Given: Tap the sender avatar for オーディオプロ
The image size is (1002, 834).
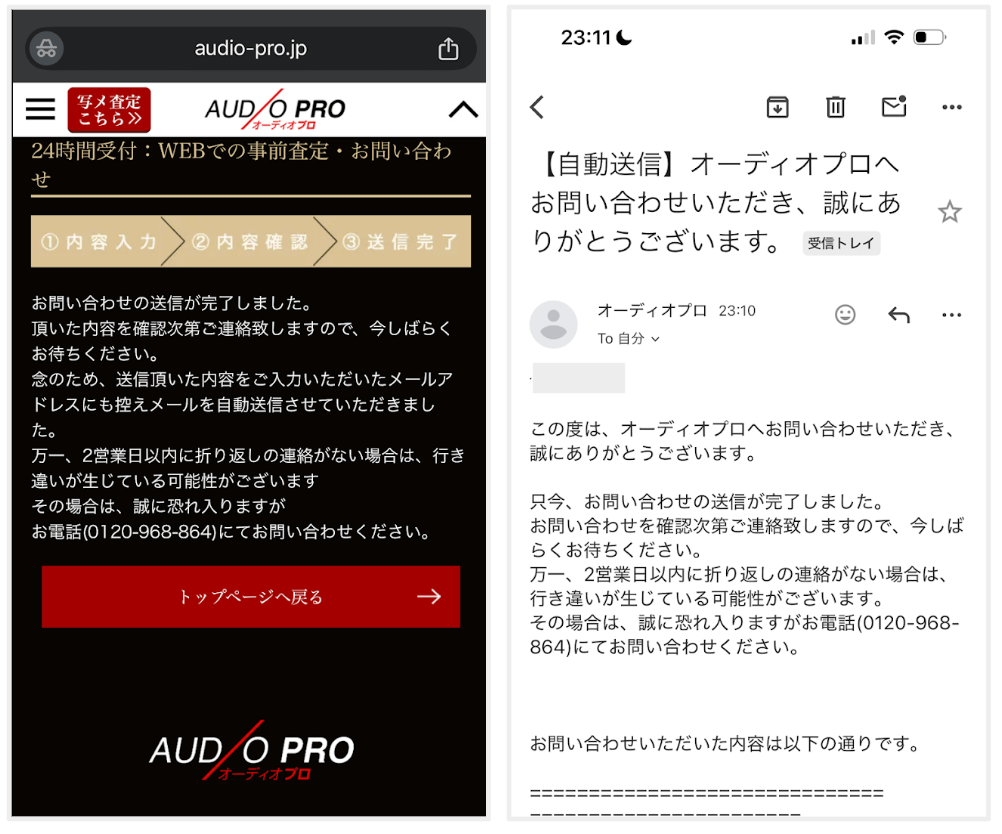Looking at the screenshot, I should point(554,324).
